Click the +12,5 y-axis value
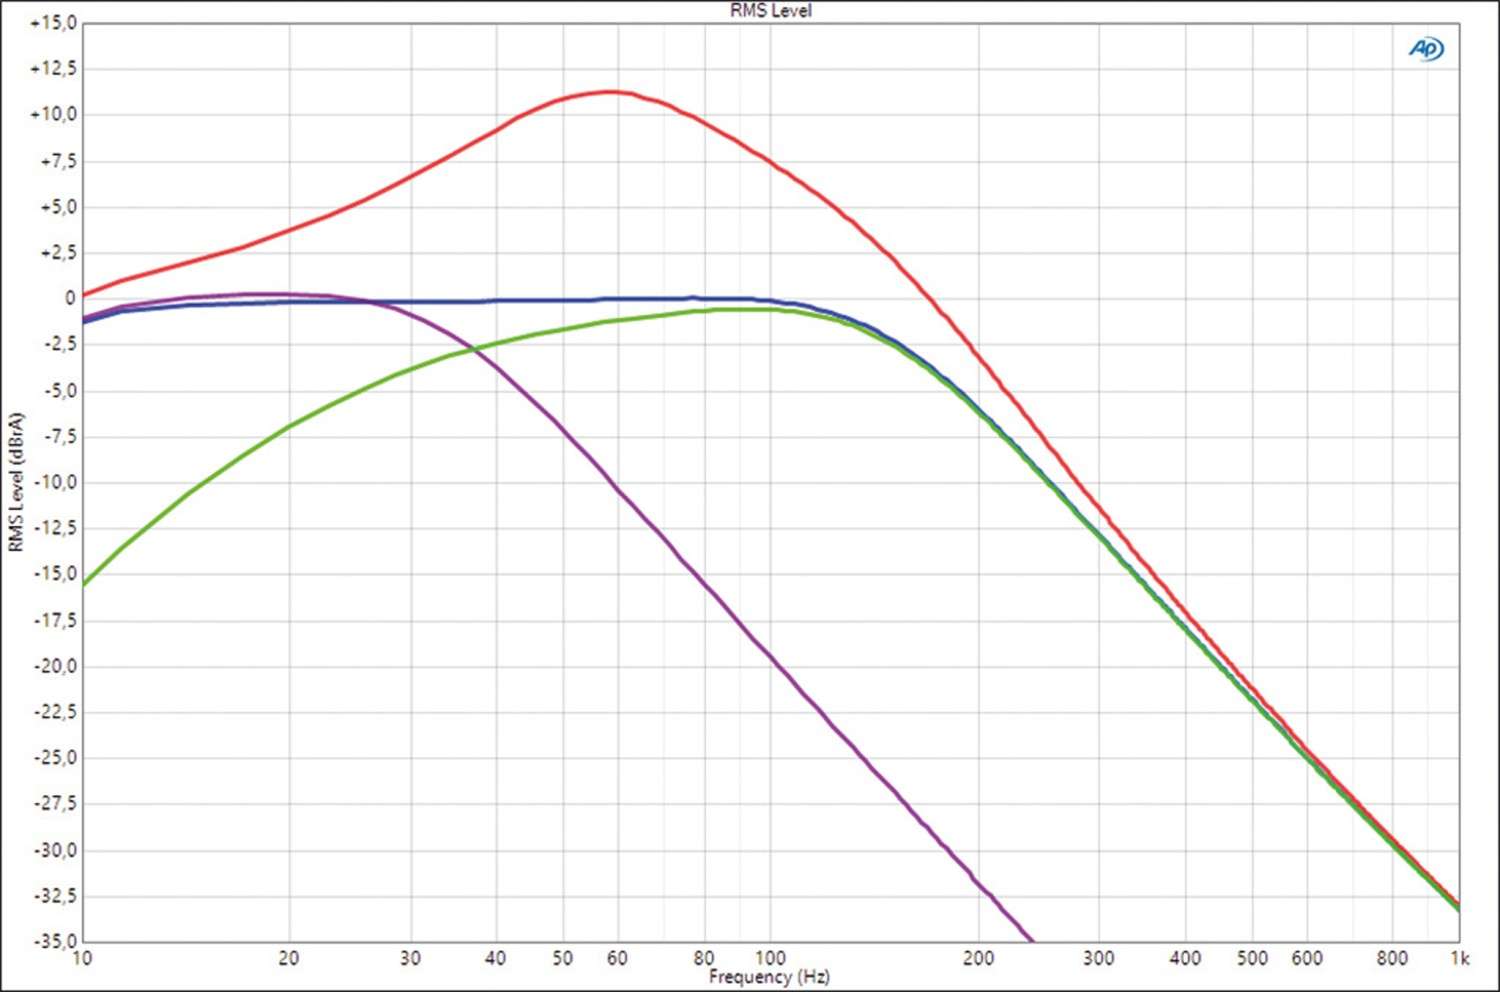 [54, 69]
